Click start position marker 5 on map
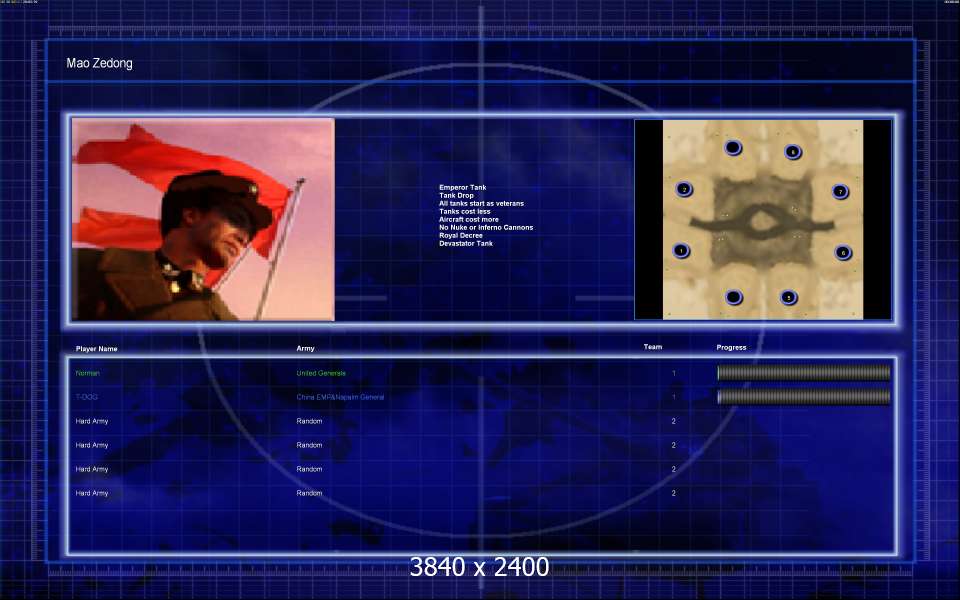Screen dimensions: 960x600 pyautogui.click(x=789, y=298)
